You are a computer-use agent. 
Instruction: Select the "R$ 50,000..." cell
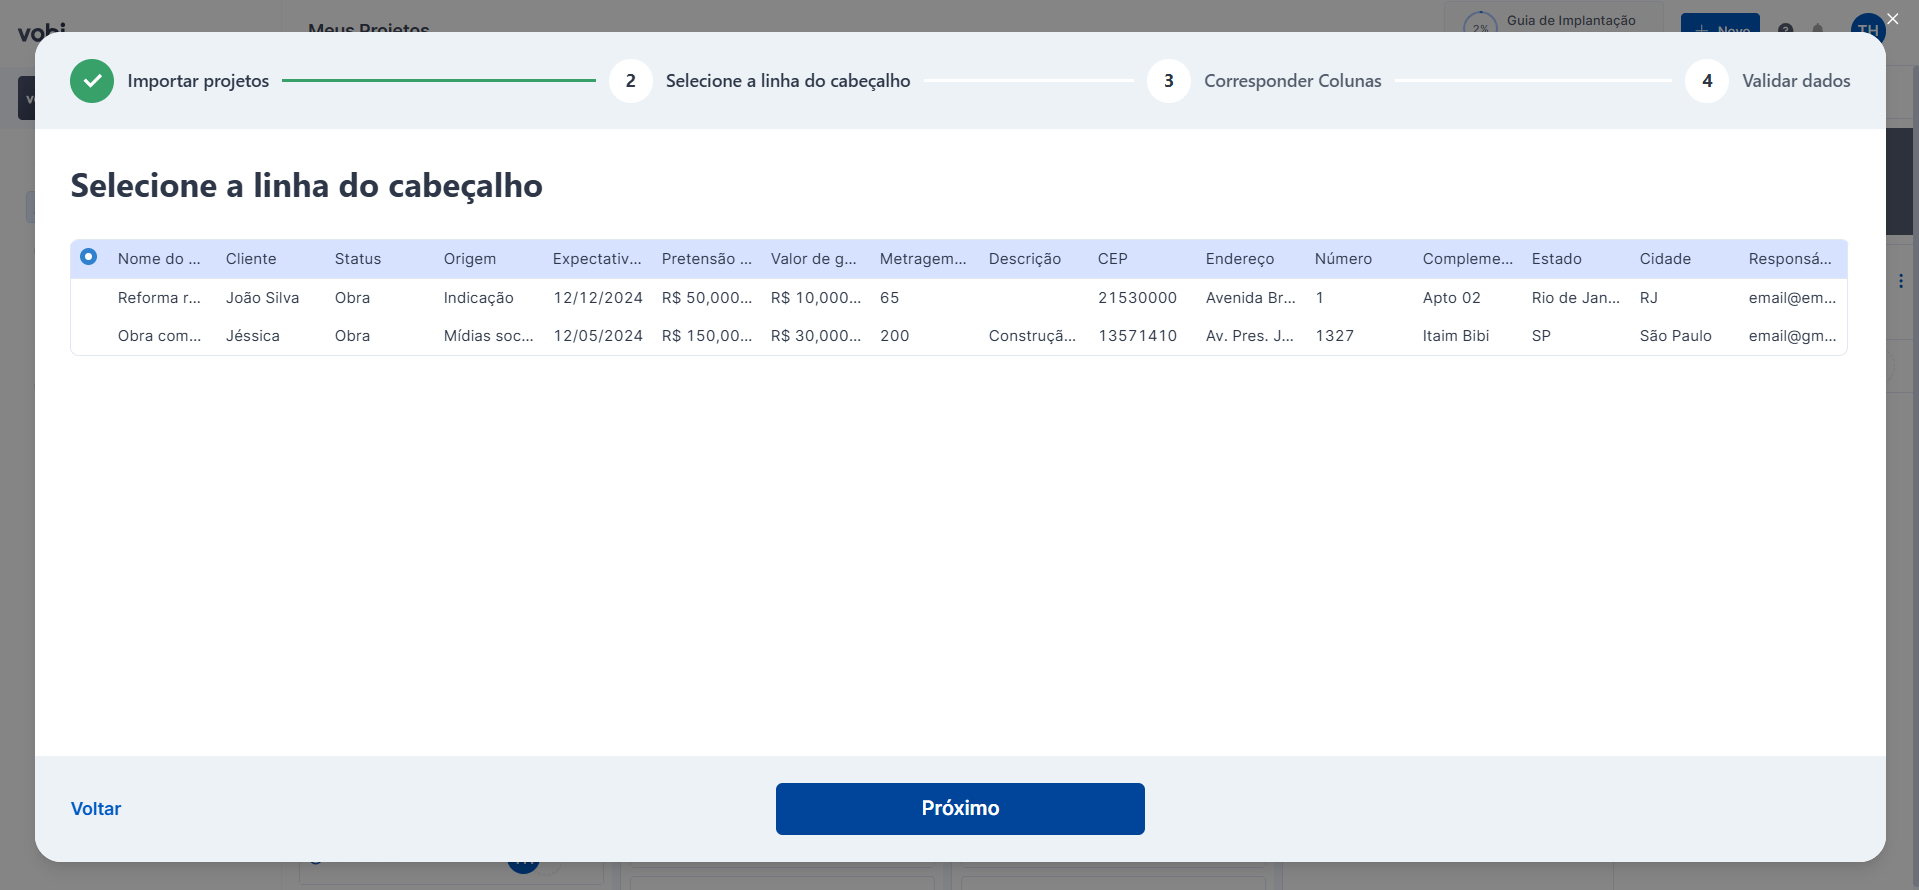click(707, 298)
